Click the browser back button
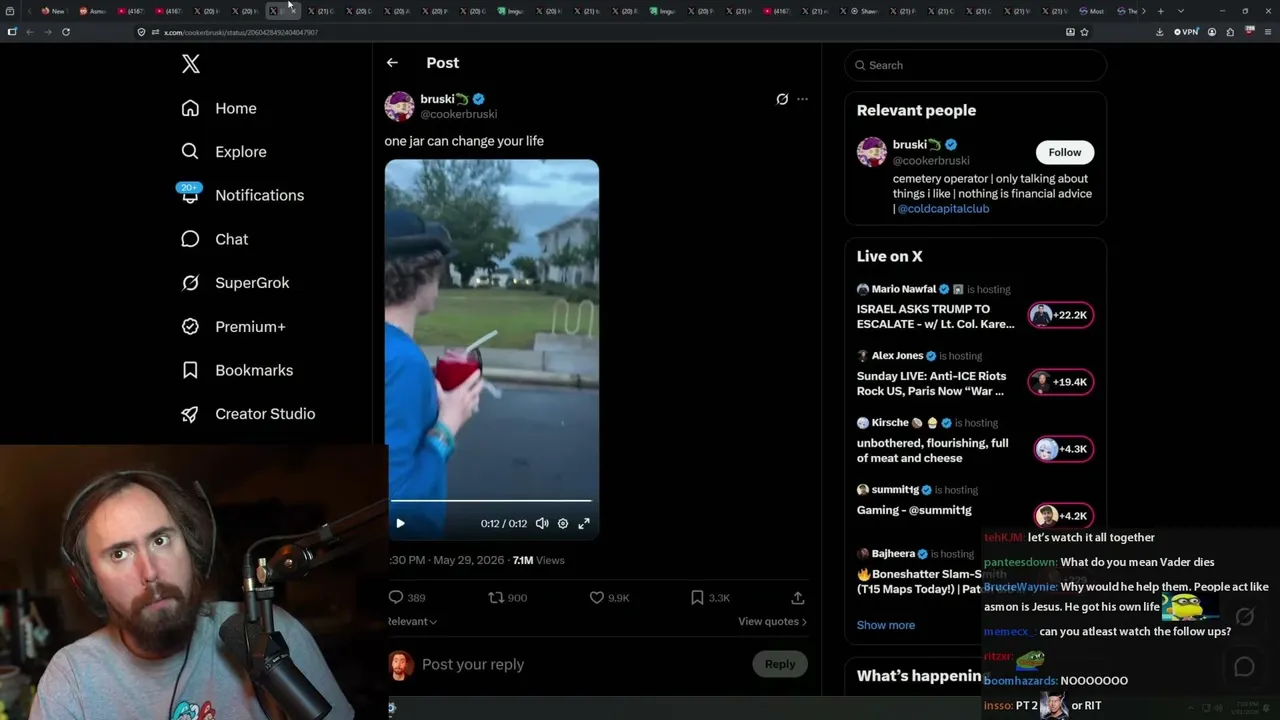This screenshot has width=1280, height=720. (x=30, y=32)
